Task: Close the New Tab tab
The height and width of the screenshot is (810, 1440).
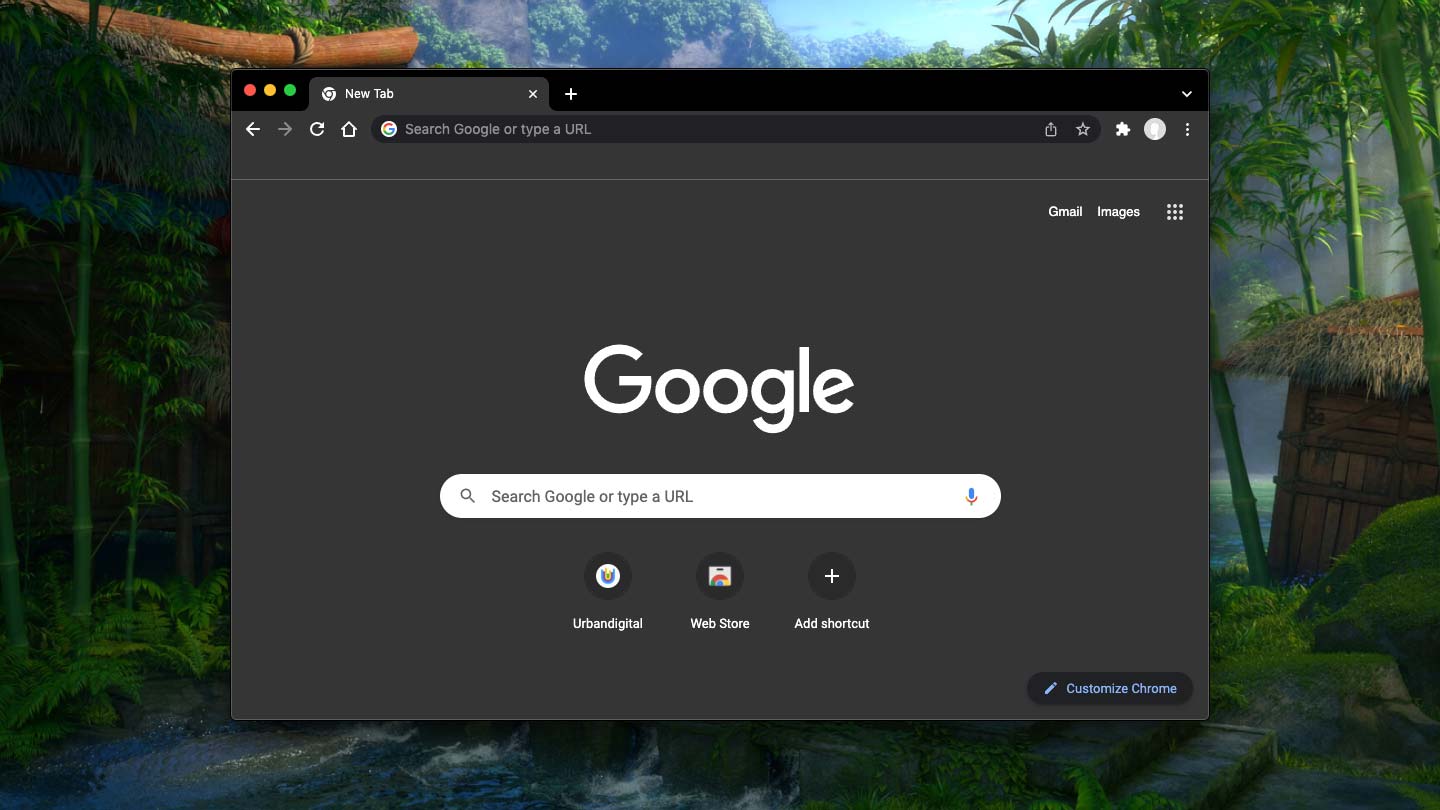Action: tap(533, 94)
